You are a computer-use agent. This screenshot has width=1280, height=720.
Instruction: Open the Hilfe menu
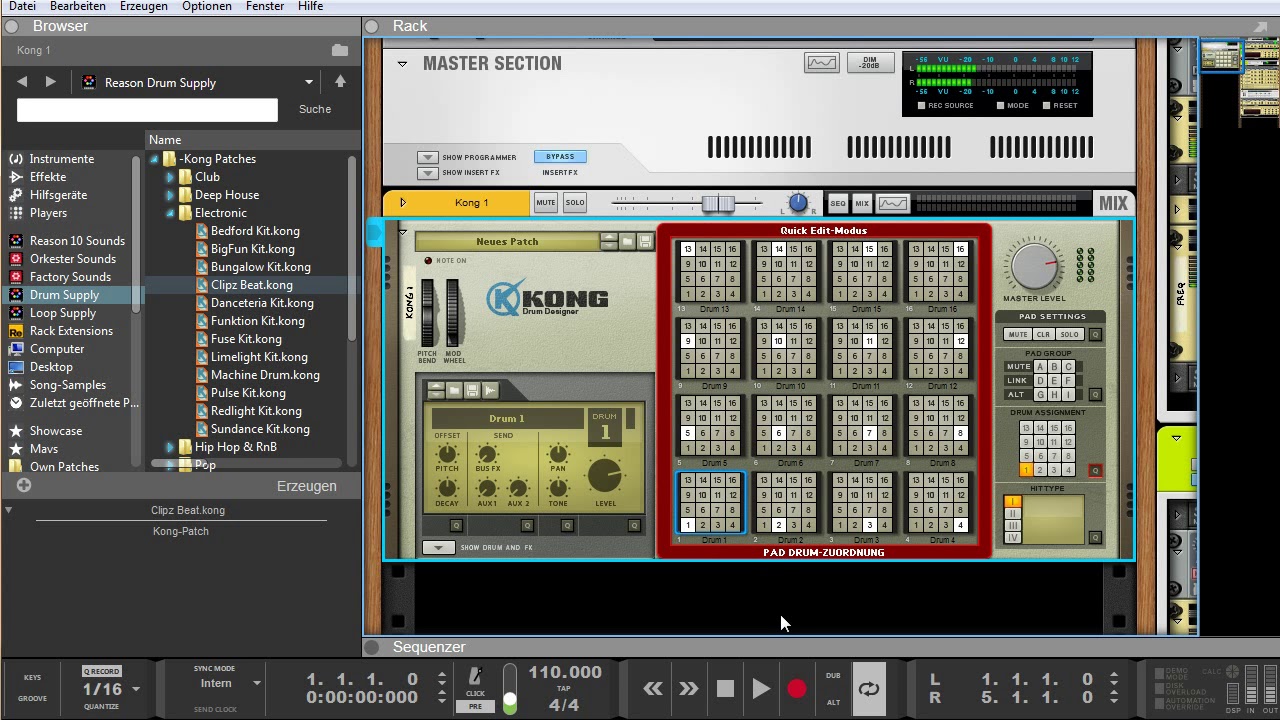310,6
